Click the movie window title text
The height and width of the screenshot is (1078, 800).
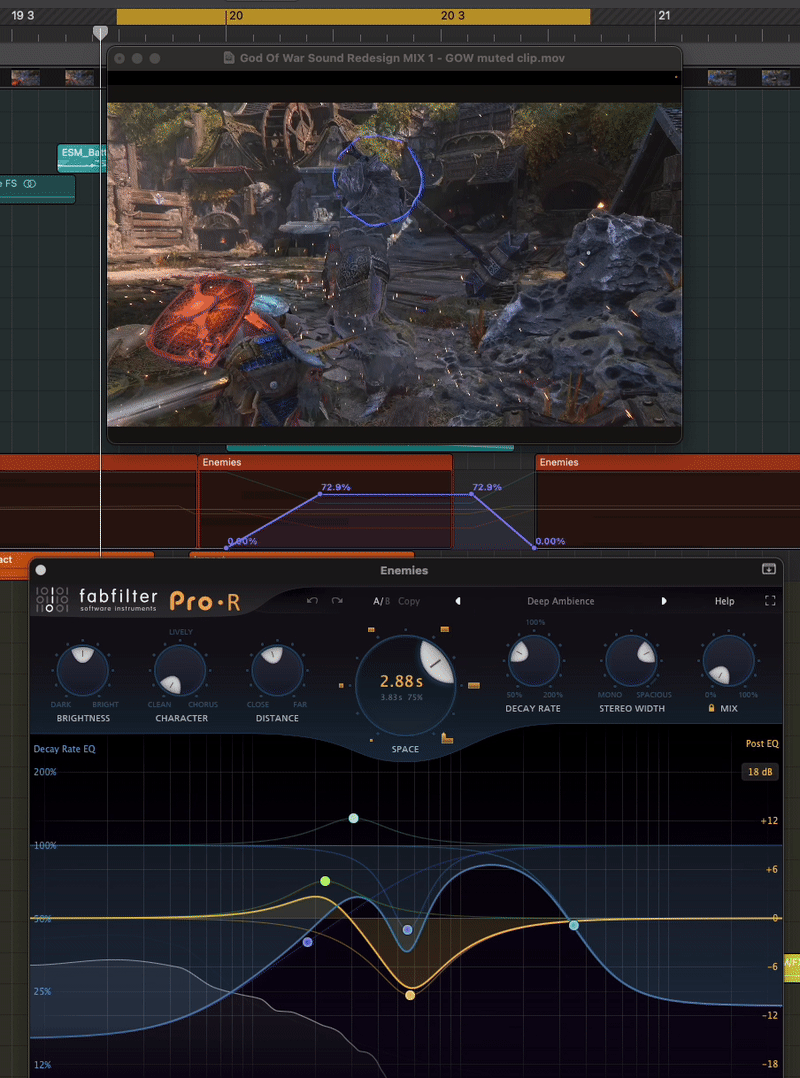point(402,58)
